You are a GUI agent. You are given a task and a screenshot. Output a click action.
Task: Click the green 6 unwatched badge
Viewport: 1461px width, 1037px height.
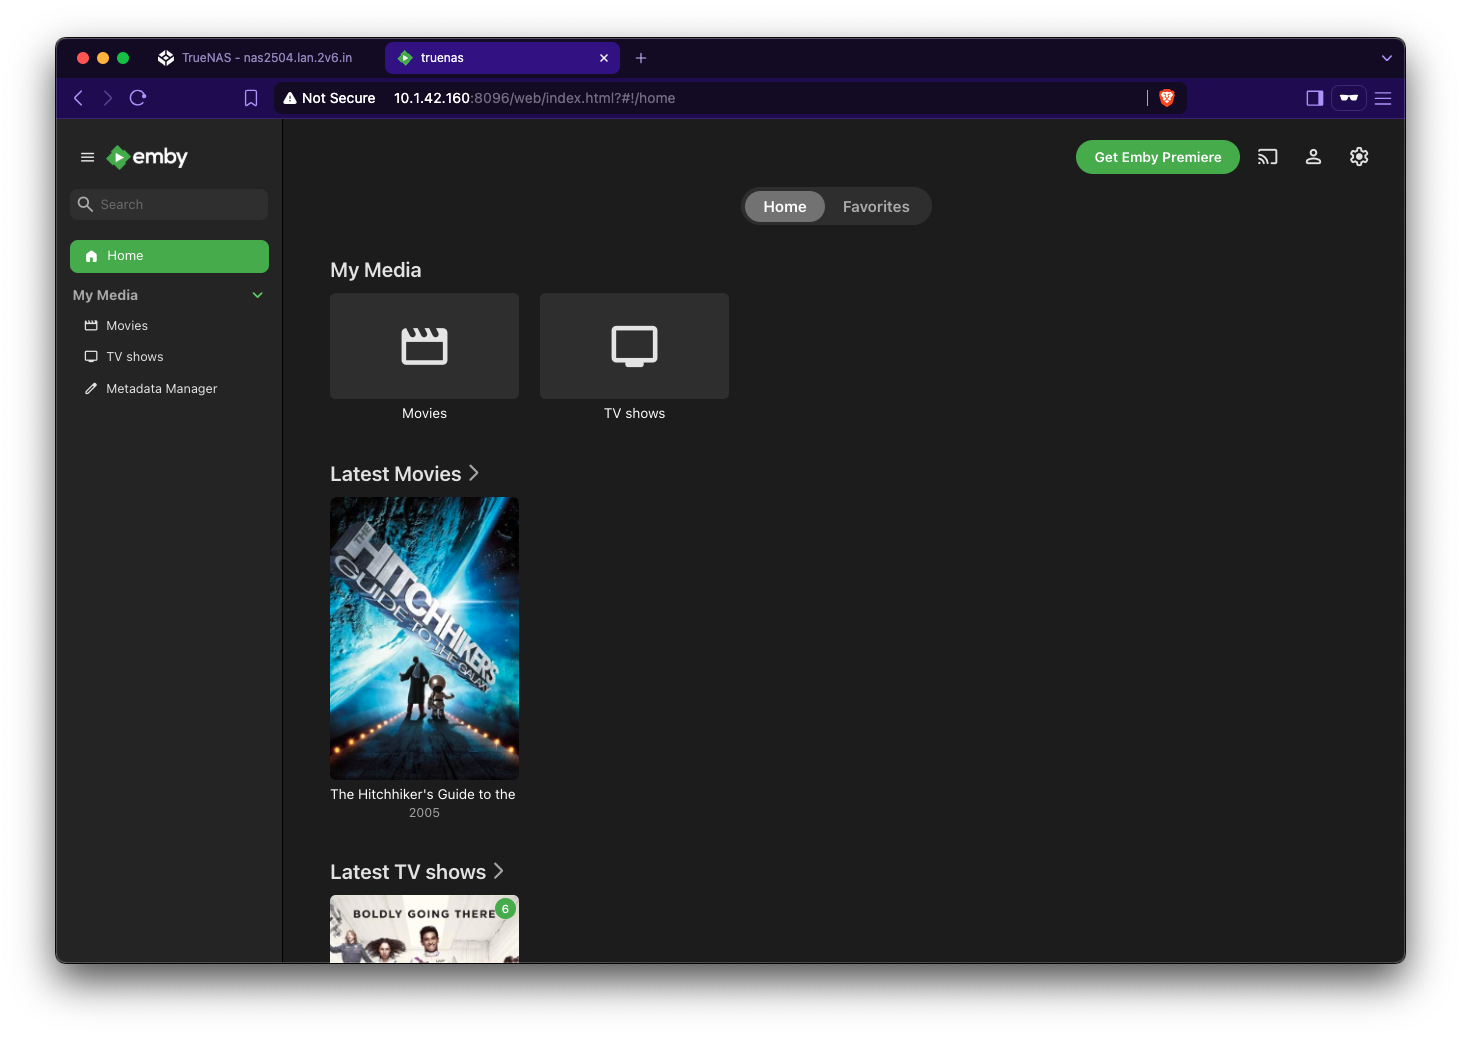(505, 909)
